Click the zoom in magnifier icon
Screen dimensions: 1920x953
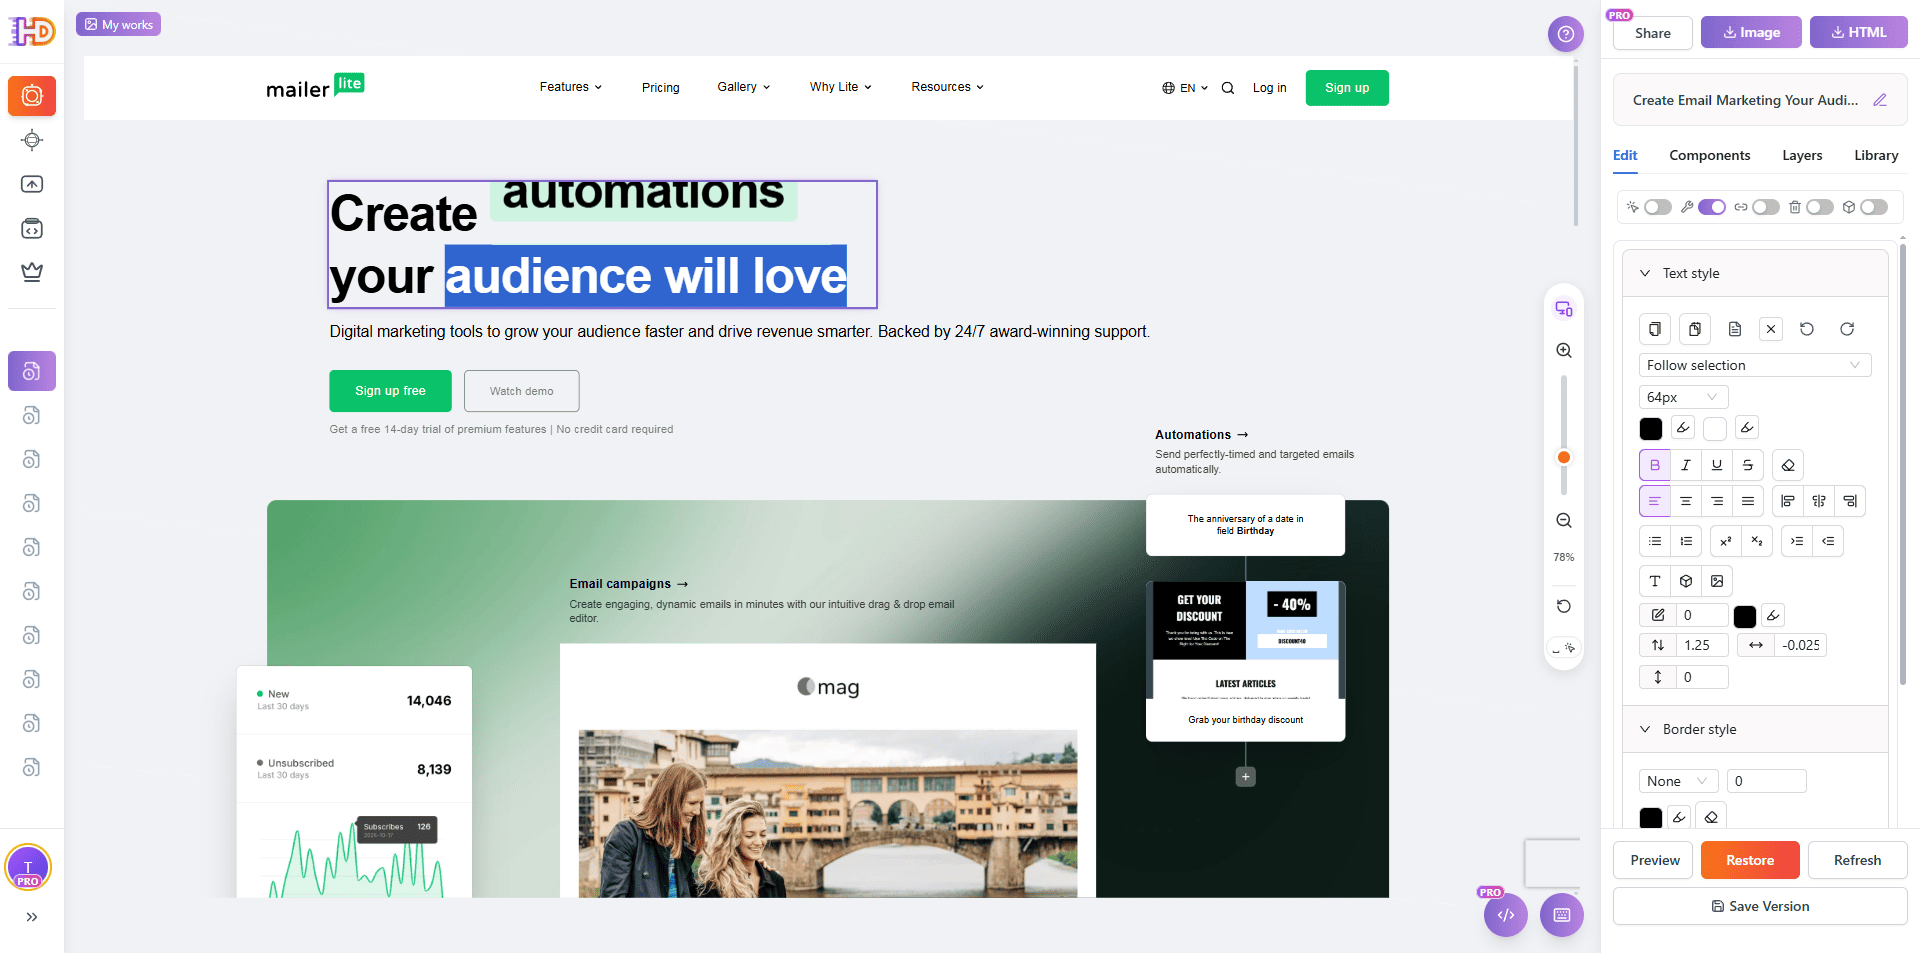[1564, 351]
